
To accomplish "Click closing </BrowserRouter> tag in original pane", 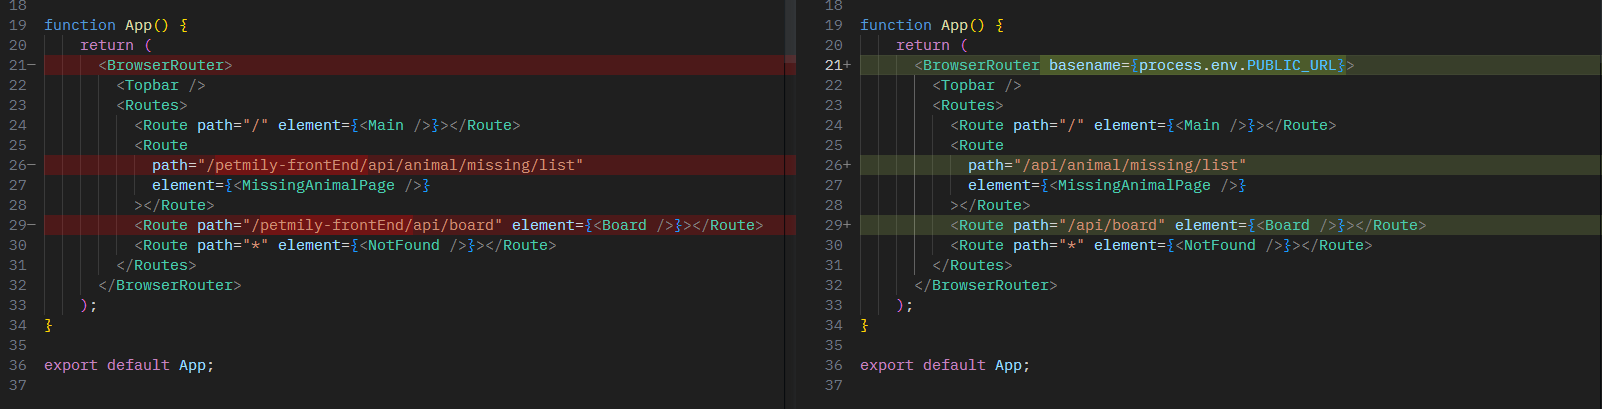I will coord(170,285).
